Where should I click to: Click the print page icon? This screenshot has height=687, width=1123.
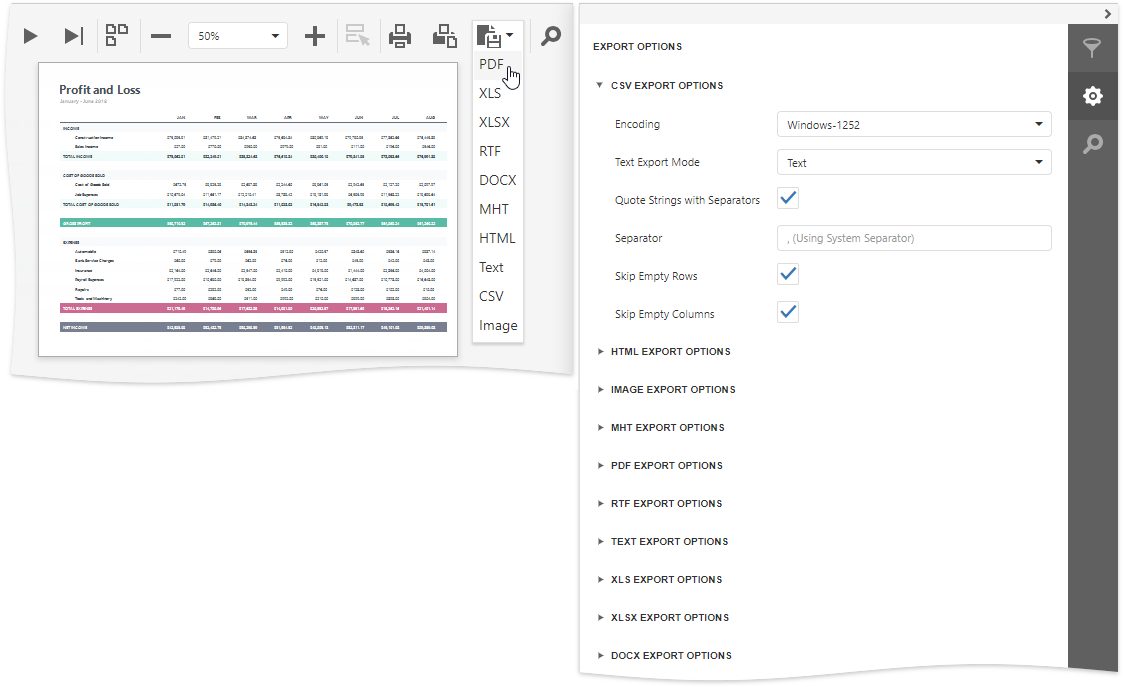tap(444, 36)
